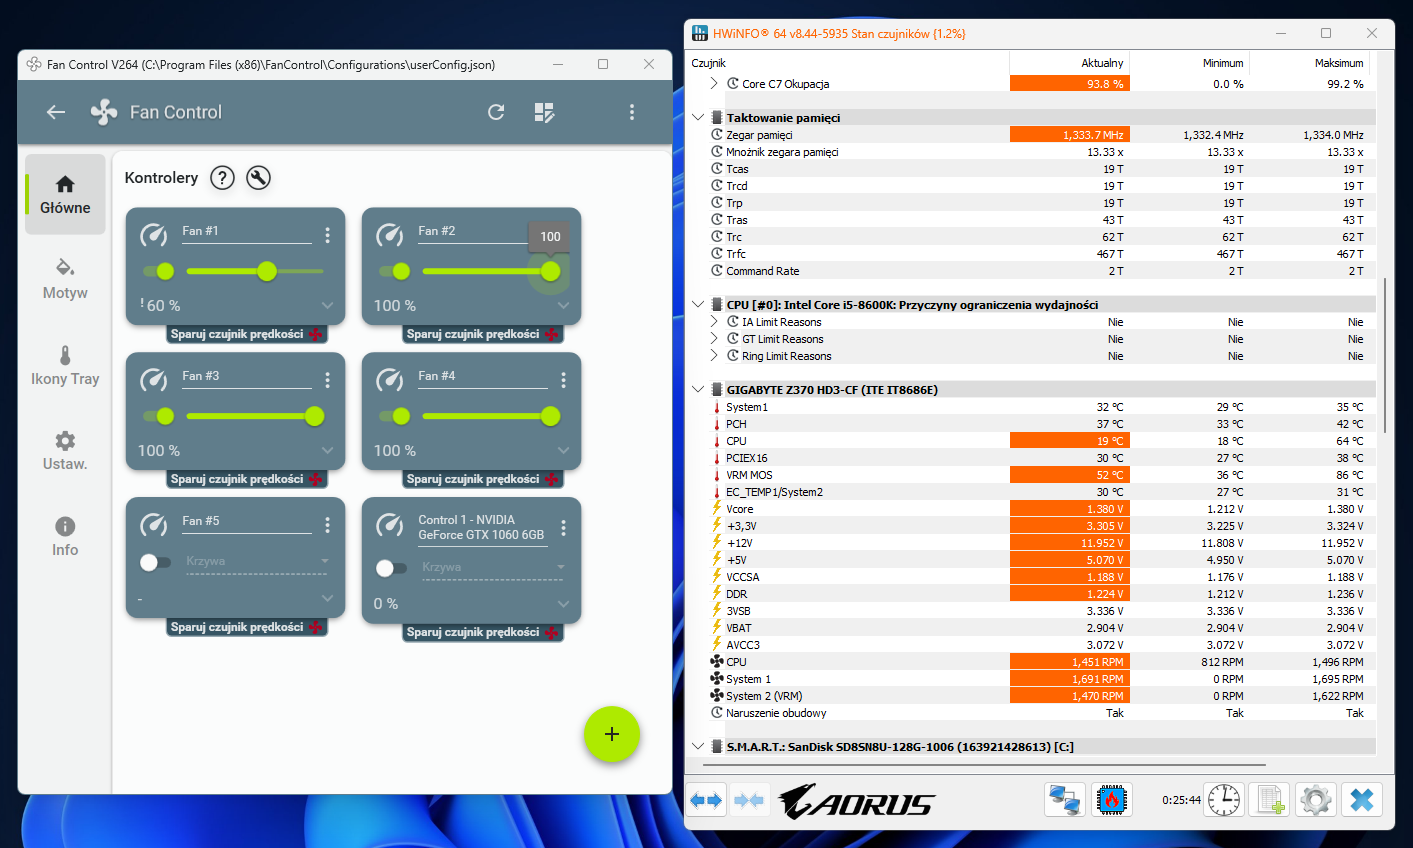Screen dimensions: 1413x848
Task: Open the three-dot menu on Fan #1 card
Action: tap(327, 235)
